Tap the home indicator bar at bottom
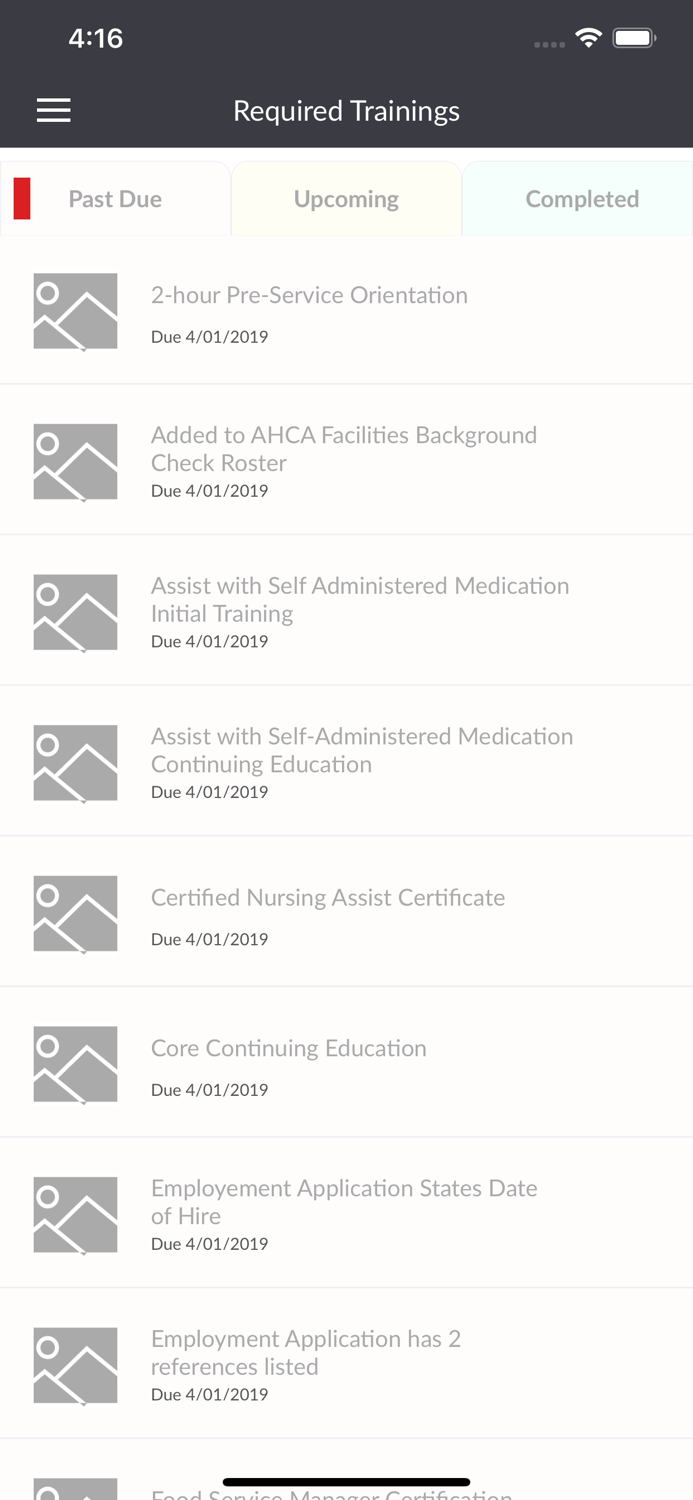This screenshot has width=693, height=1500. click(x=346, y=1481)
